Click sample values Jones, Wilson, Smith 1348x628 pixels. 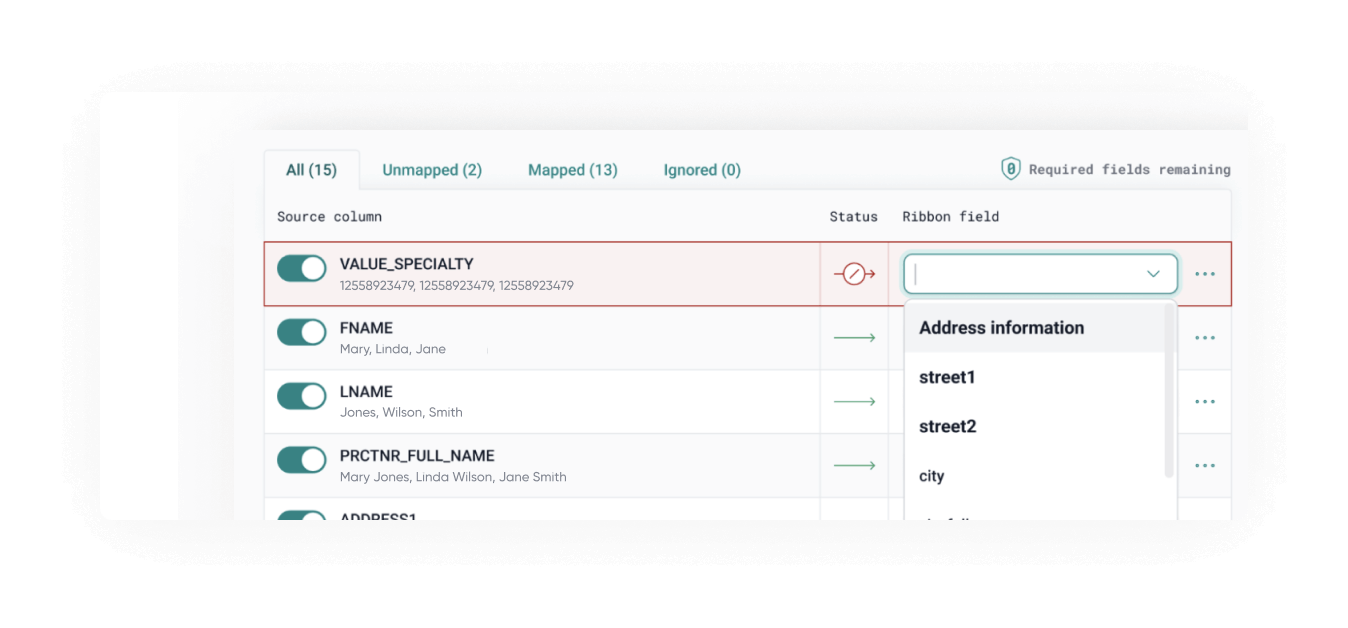(x=401, y=413)
